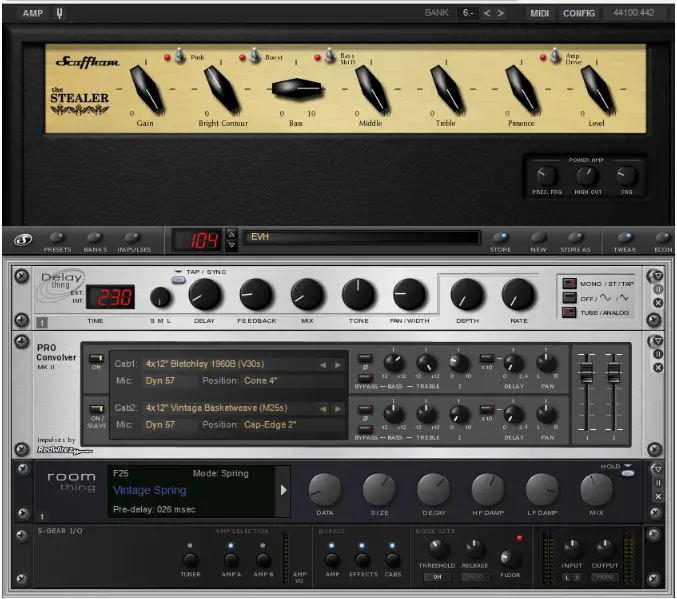This screenshot has width=677, height=599.
Task: Click the Presence knob on the amp
Action: click(522, 89)
